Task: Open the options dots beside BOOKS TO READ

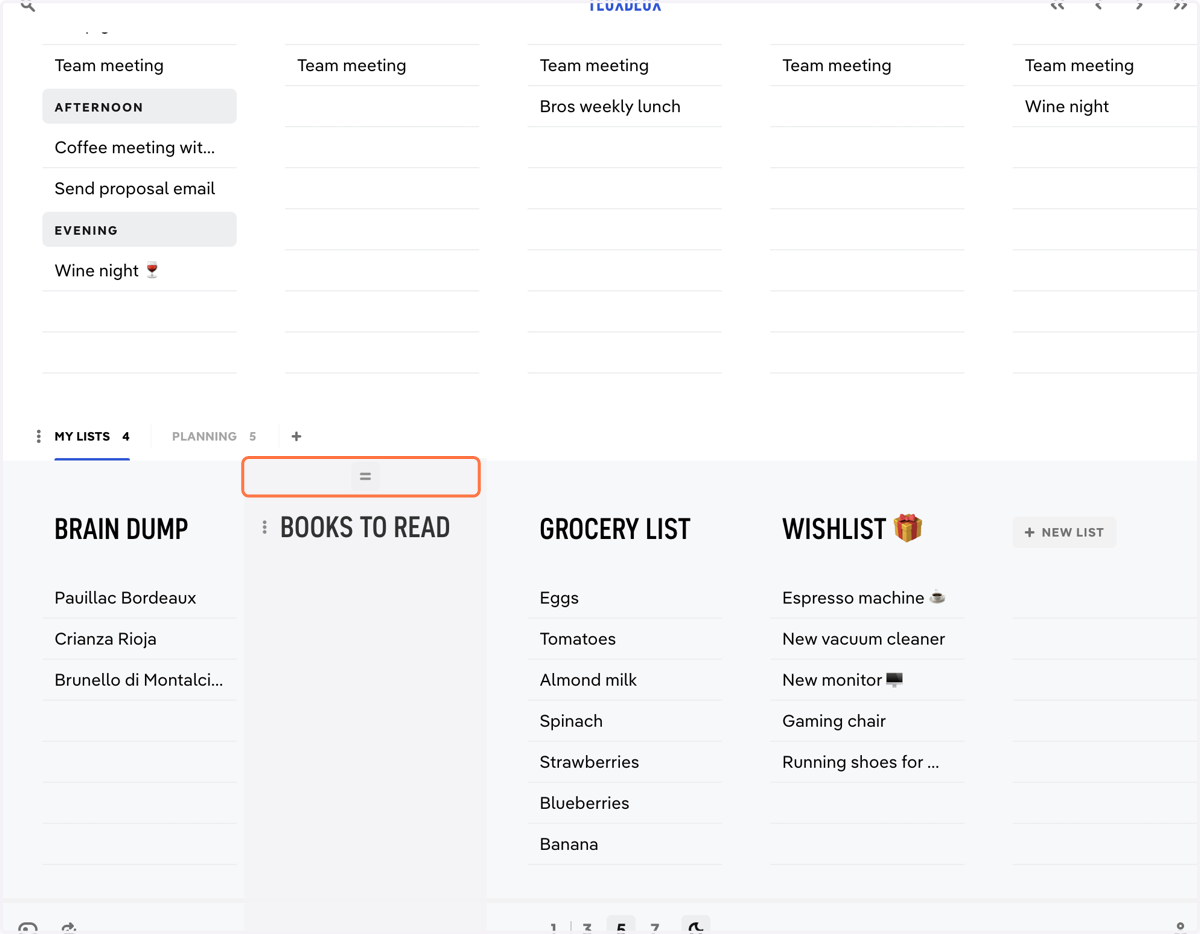Action: (264, 528)
